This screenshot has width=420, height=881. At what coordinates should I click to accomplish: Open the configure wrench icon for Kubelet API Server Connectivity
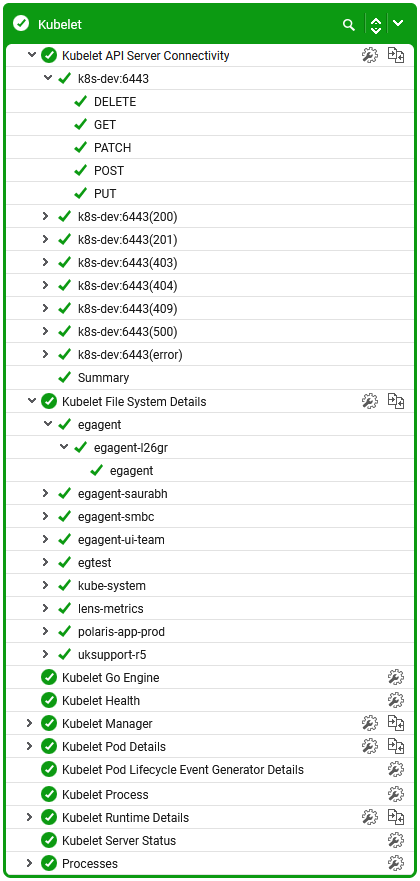(369, 56)
